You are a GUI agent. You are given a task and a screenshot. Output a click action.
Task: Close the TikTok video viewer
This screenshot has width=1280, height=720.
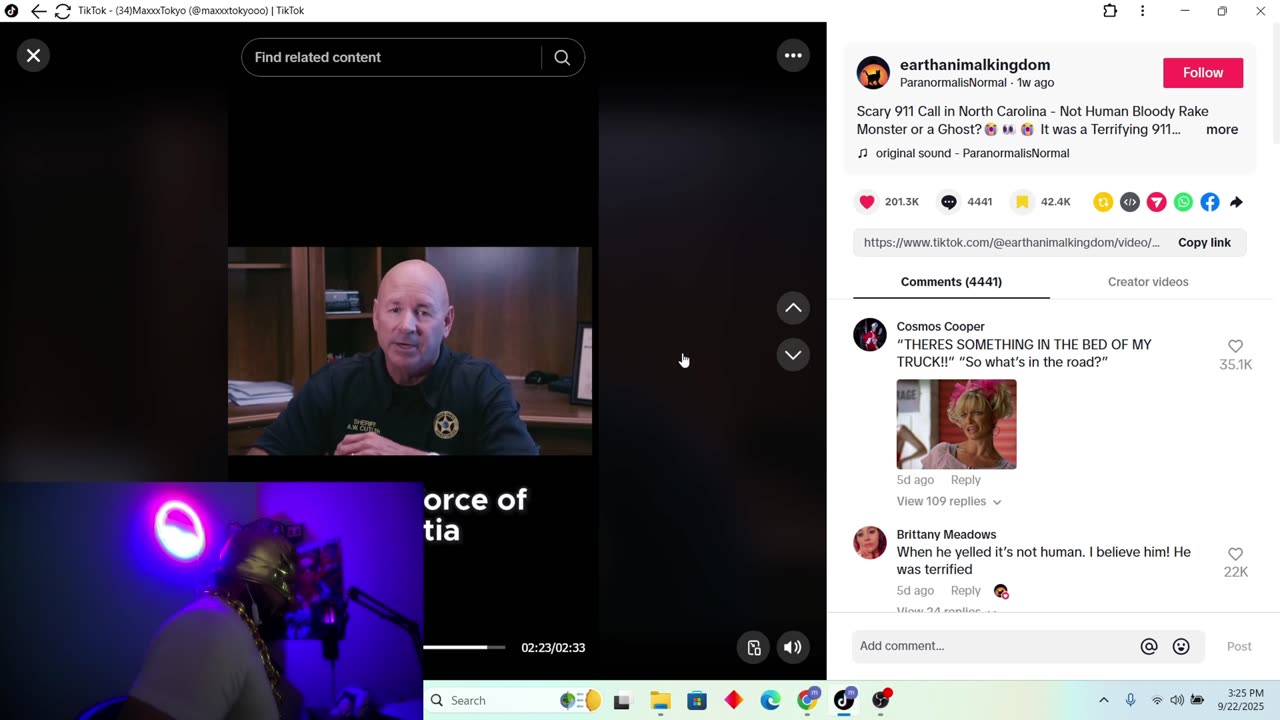coord(33,56)
